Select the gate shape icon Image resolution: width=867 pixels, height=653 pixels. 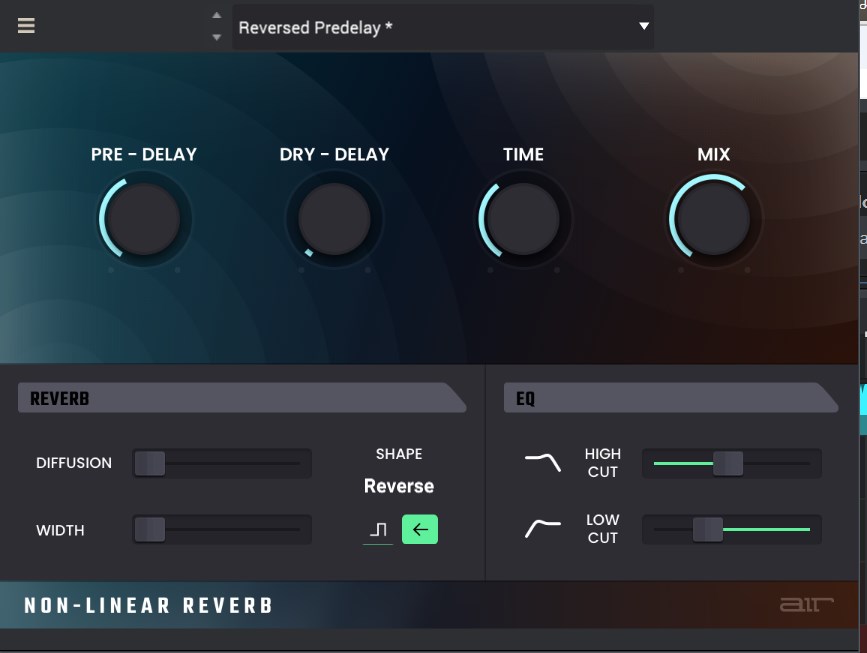[378, 530]
